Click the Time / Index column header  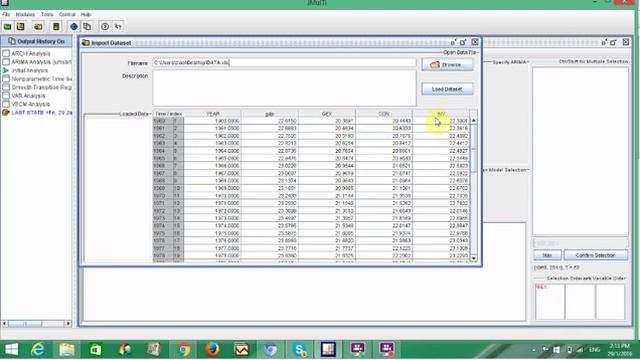[x=169, y=113]
